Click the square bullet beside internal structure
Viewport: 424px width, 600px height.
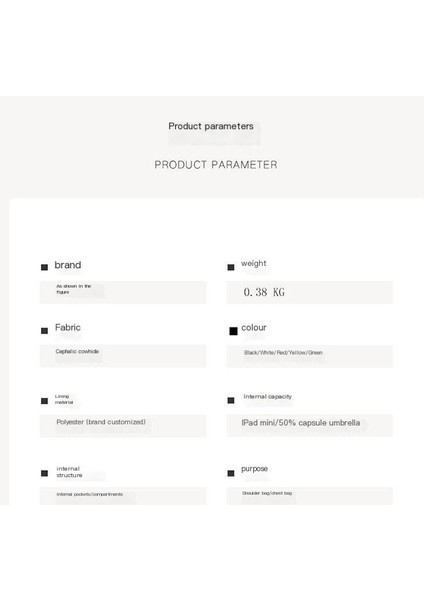pos(44,473)
